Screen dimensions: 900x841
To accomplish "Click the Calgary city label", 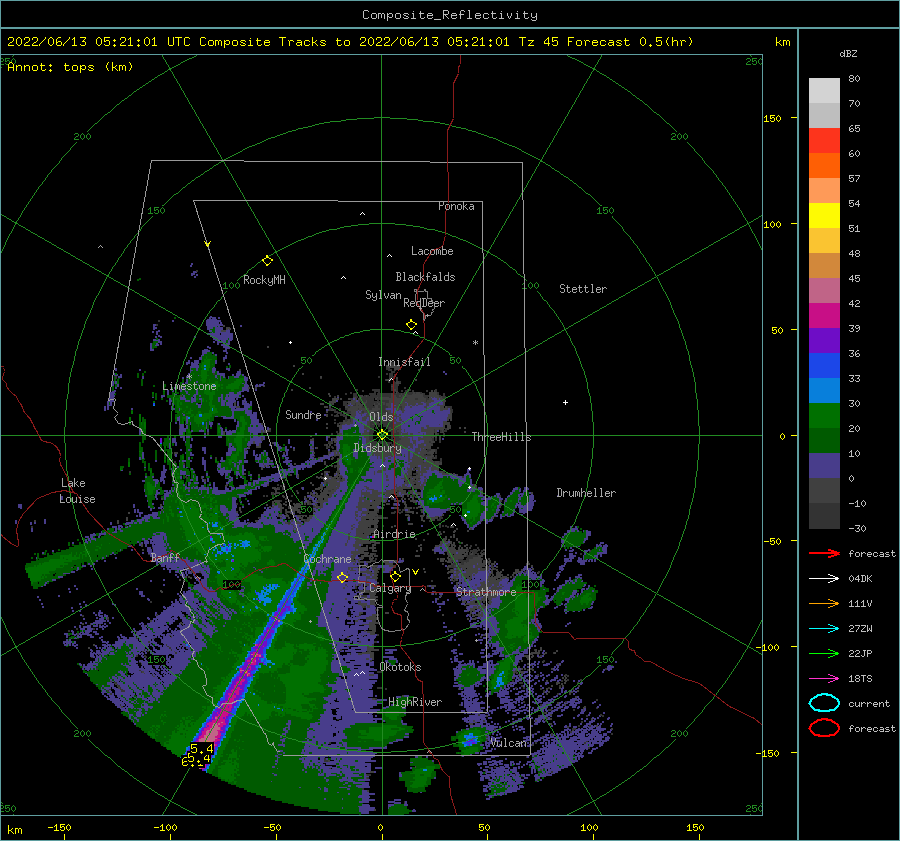I will [x=390, y=588].
